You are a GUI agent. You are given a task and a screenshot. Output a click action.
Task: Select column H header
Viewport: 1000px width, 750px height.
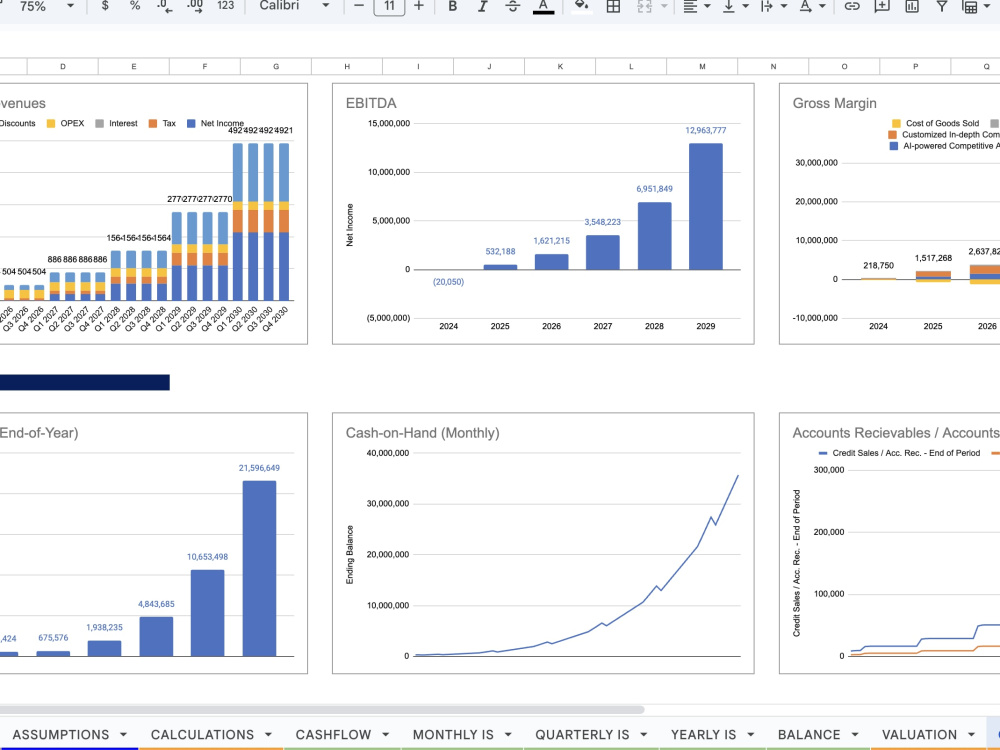pyautogui.click(x=347, y=66)
